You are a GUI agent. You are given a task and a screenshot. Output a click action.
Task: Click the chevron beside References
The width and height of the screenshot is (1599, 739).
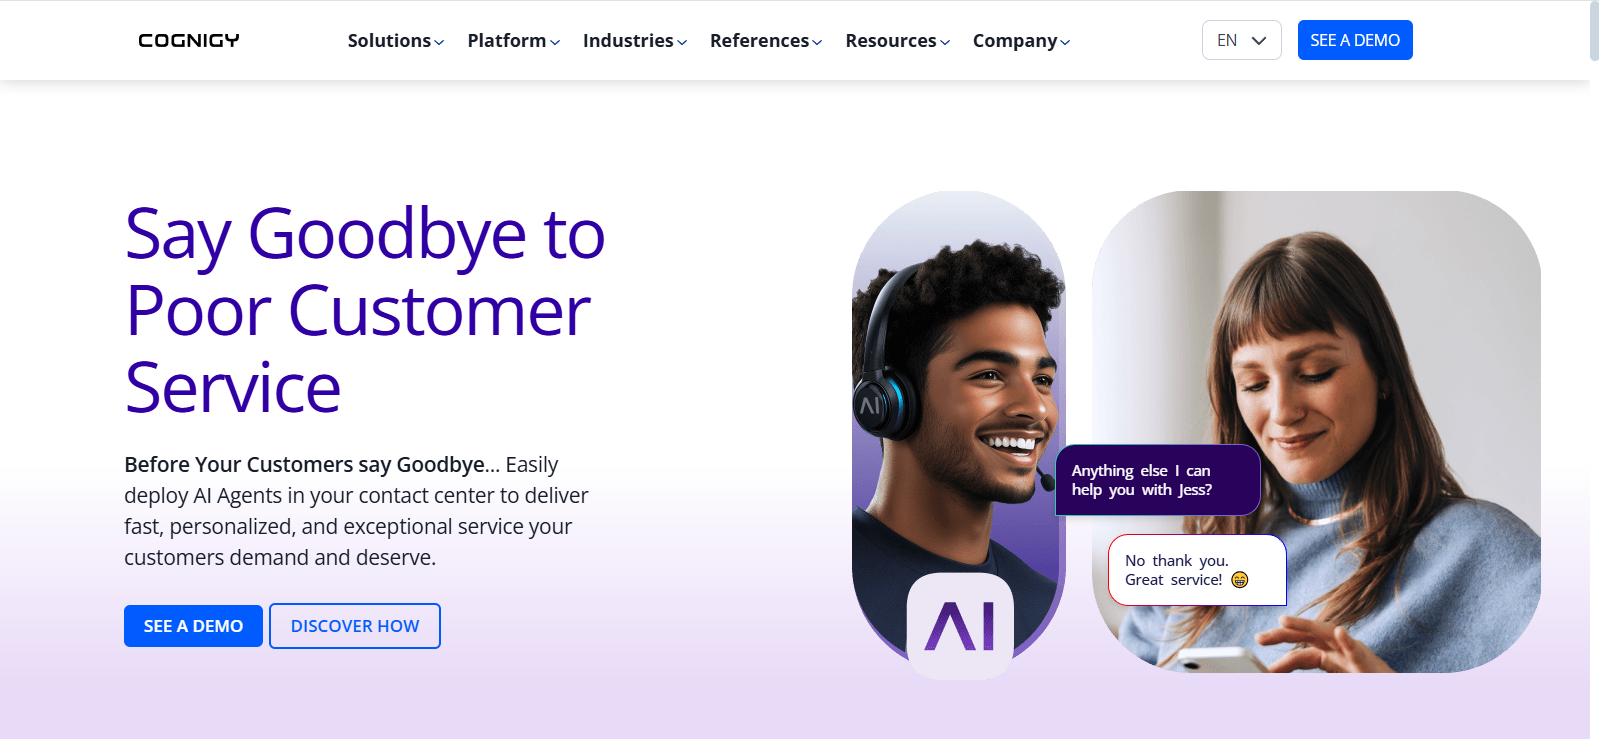(817, 42)
